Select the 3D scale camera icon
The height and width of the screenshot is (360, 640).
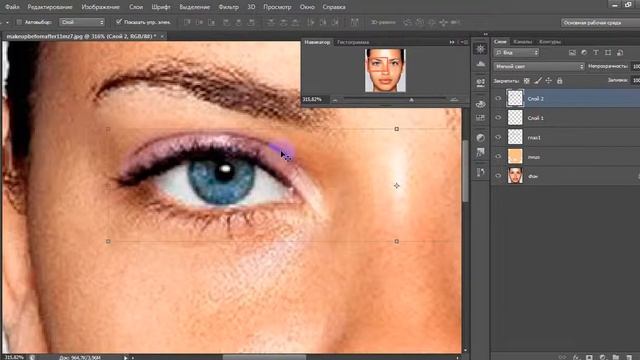click(456, 22)
